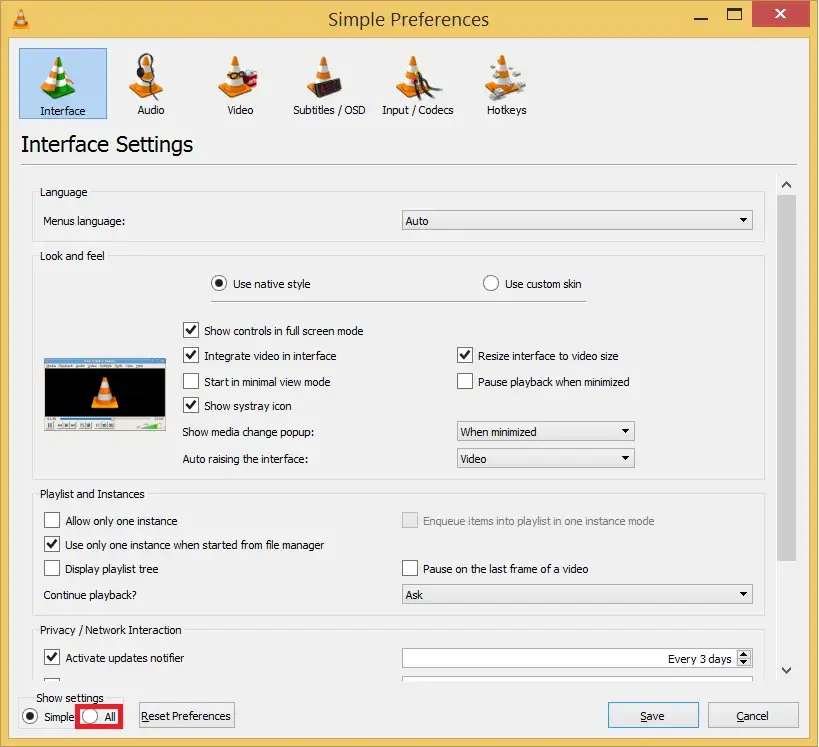Open the Show media change popup dropdown
The image size is (819, 747).
[544, 432]
